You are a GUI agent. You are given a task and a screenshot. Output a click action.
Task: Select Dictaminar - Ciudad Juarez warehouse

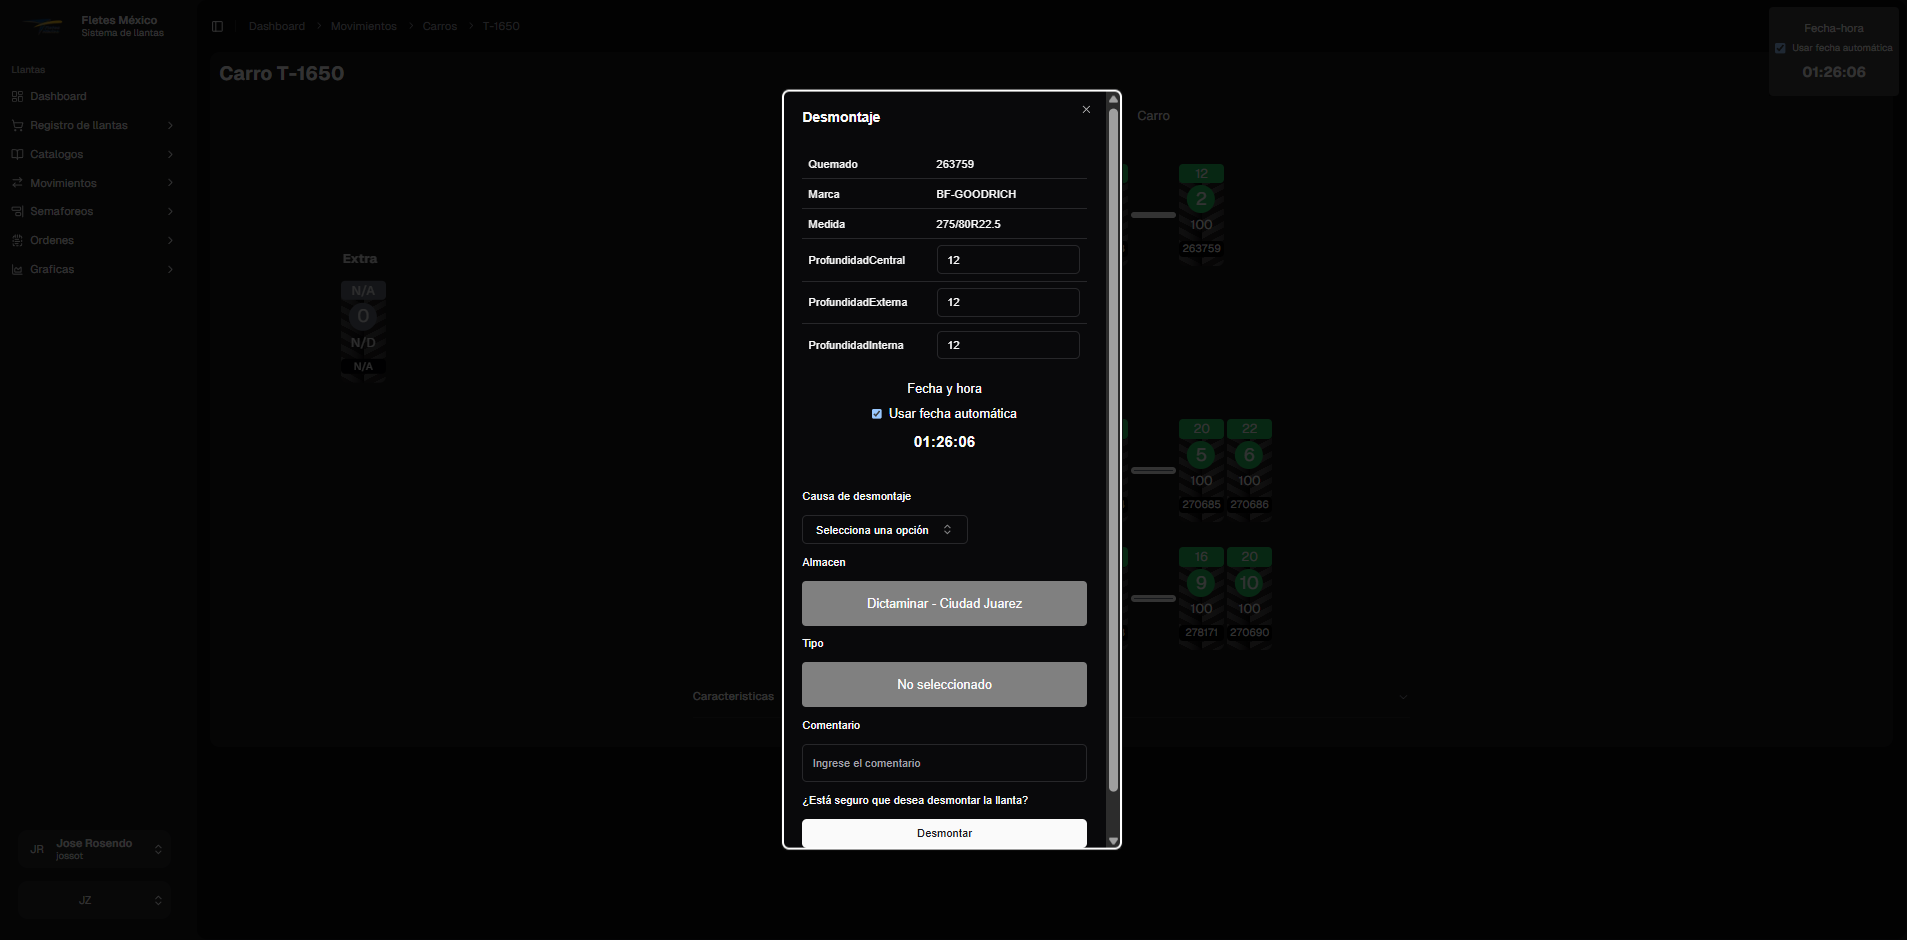[x=944, y=604]
